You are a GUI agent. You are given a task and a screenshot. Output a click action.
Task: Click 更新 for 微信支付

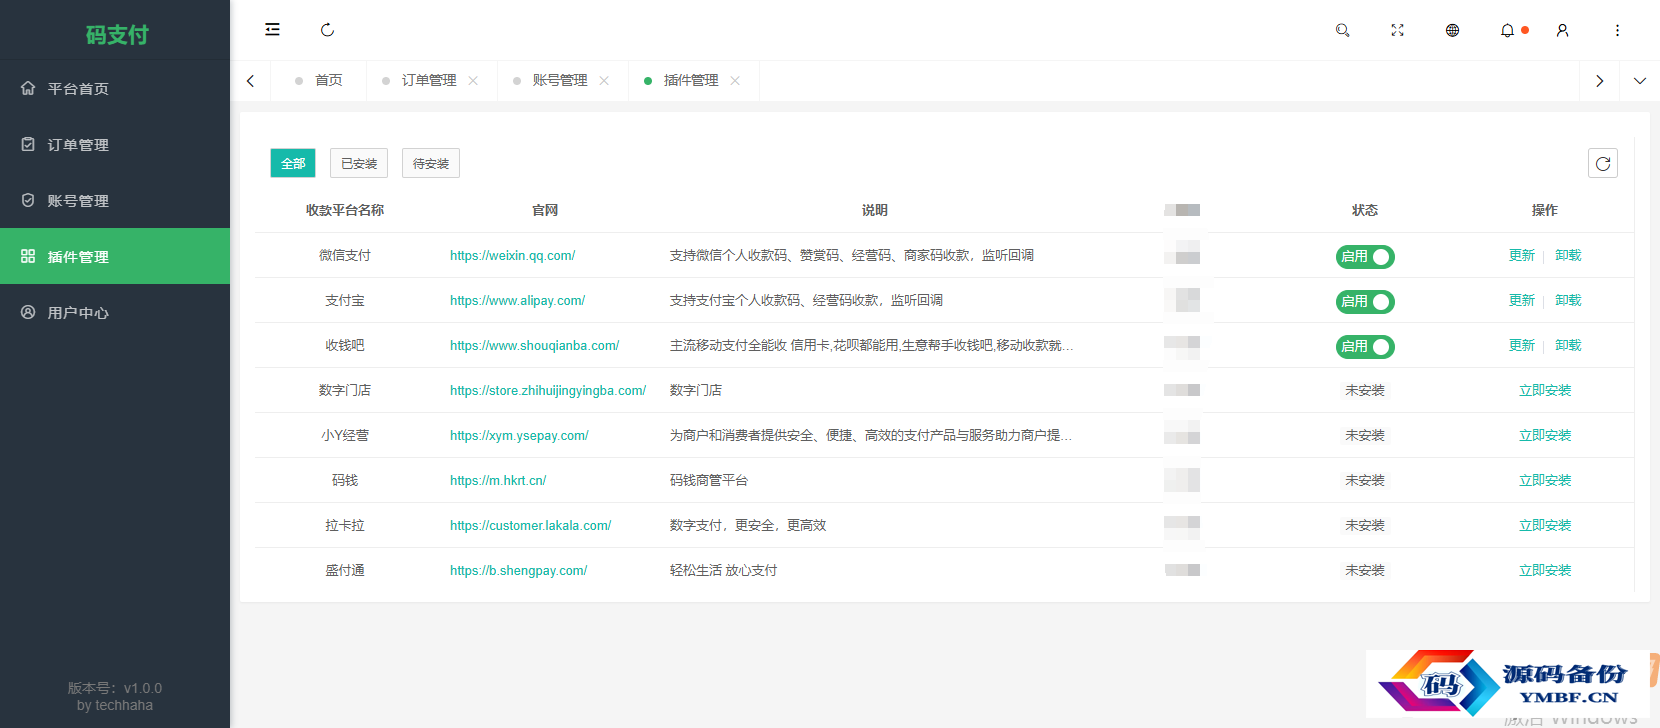(x=1522, y=255)
